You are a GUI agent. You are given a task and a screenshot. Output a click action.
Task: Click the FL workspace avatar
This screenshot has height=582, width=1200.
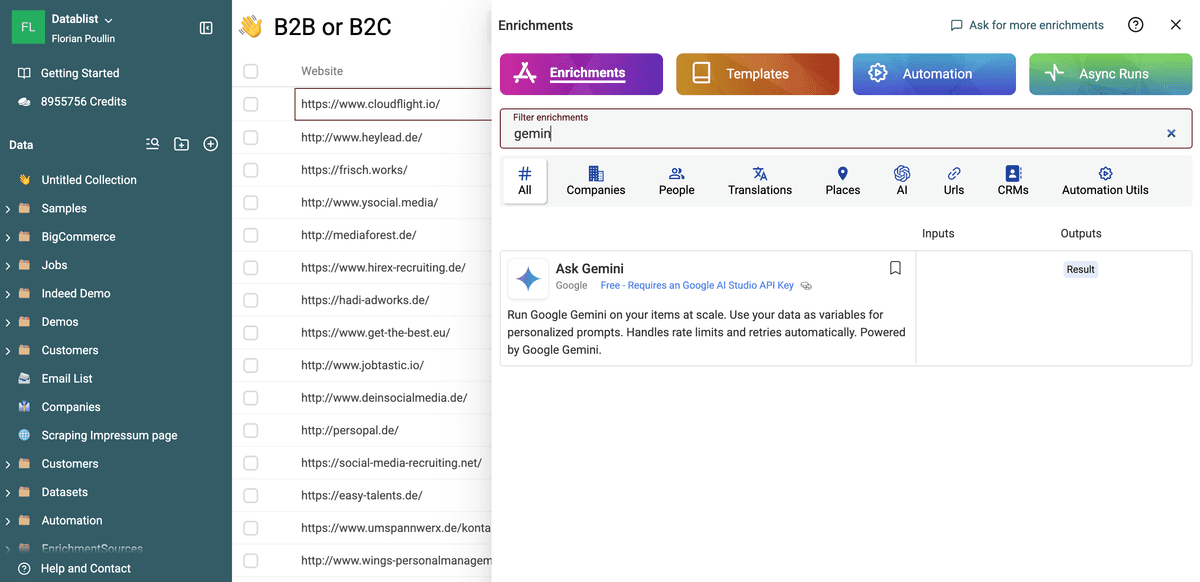(x=28, y=27)
